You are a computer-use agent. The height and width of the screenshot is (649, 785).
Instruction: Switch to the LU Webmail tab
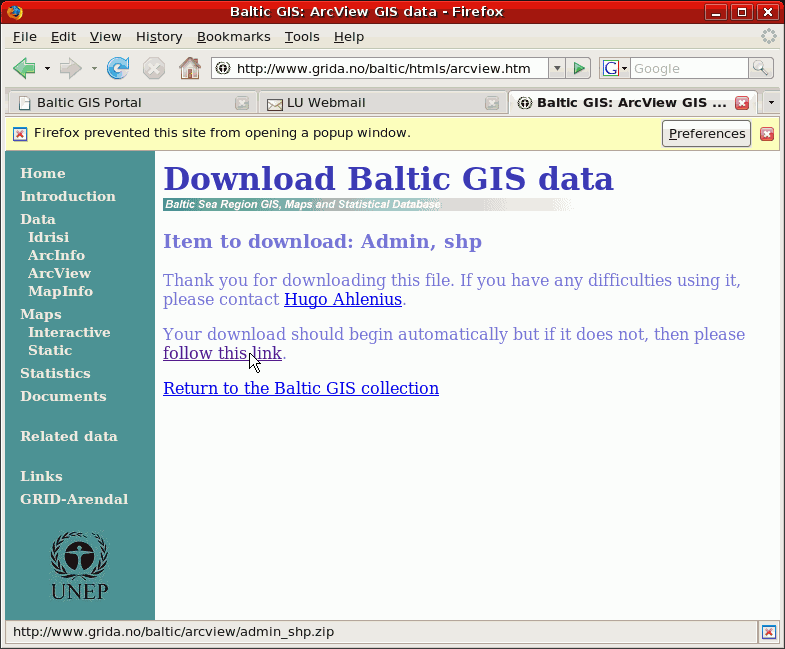(382, 103)
